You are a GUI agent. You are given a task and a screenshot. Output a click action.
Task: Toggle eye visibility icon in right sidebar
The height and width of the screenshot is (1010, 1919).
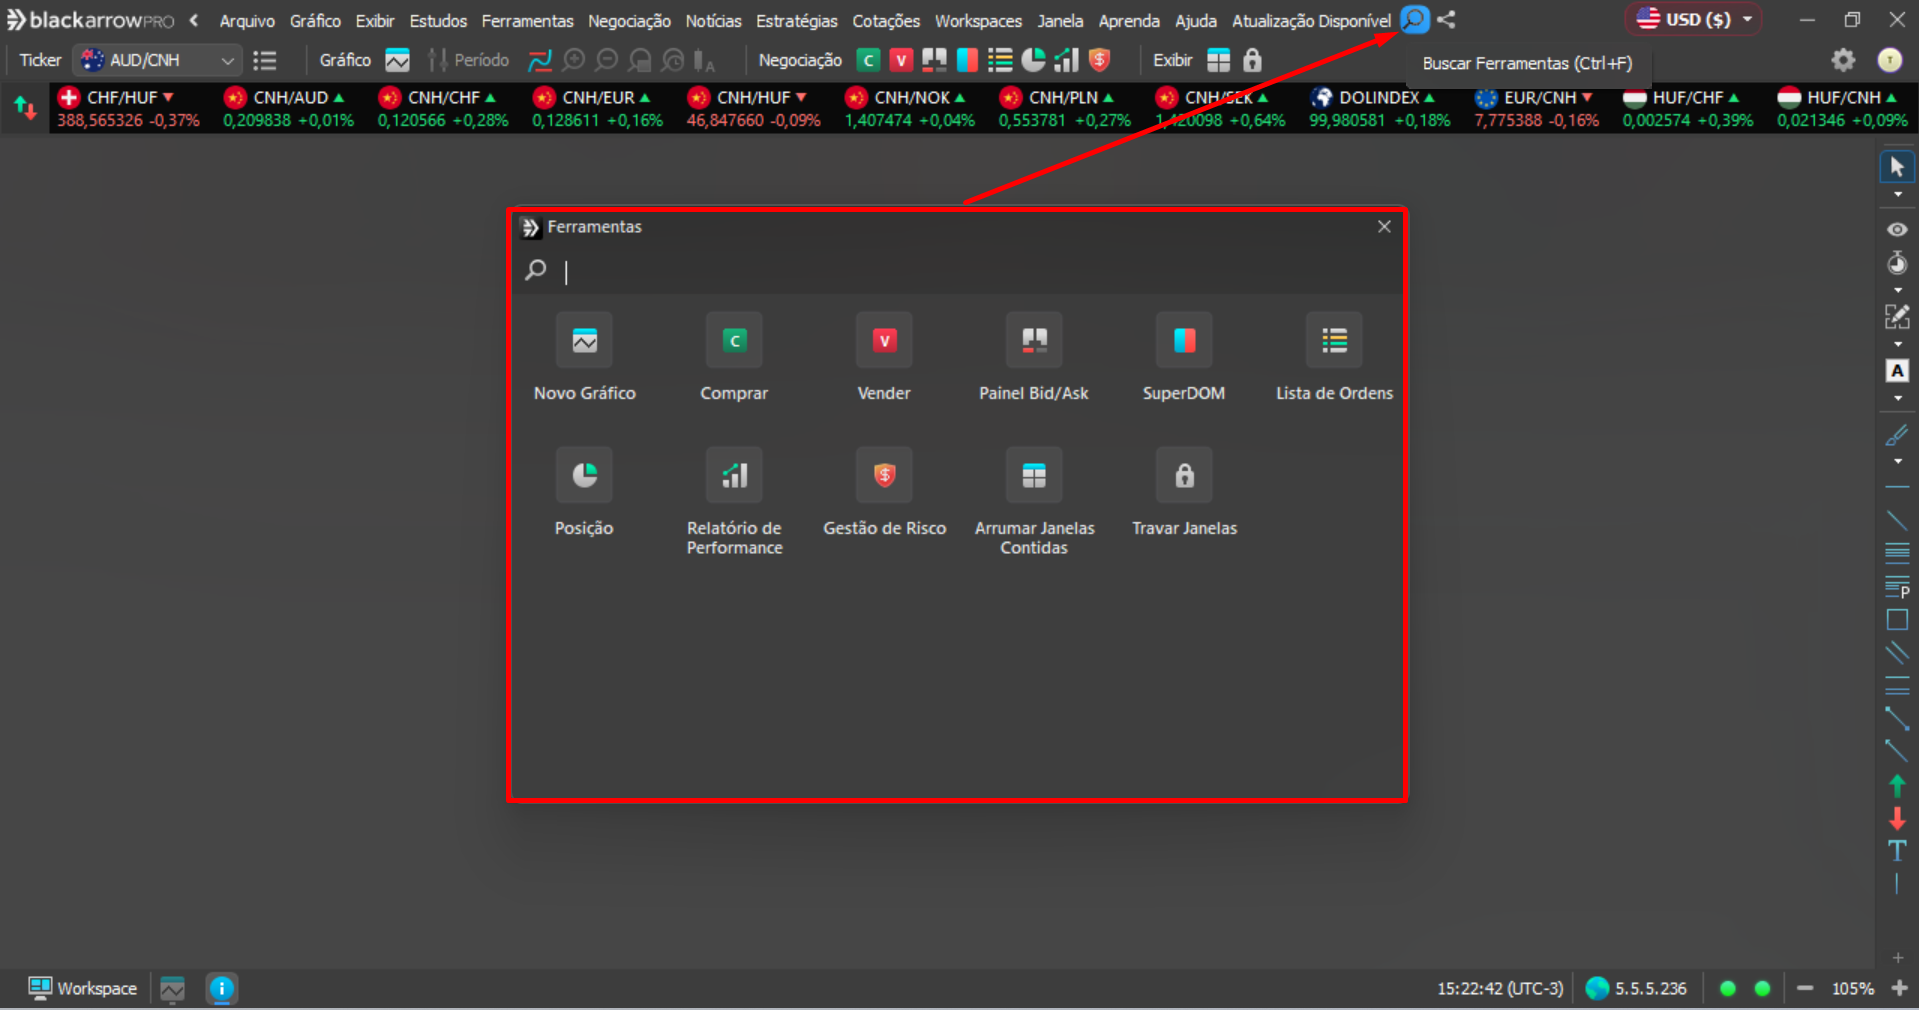click(x=1897, y=230)
